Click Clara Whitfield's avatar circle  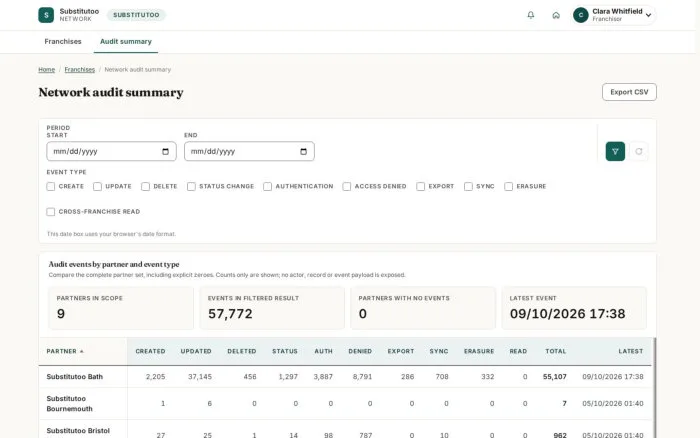click(581, 15)
